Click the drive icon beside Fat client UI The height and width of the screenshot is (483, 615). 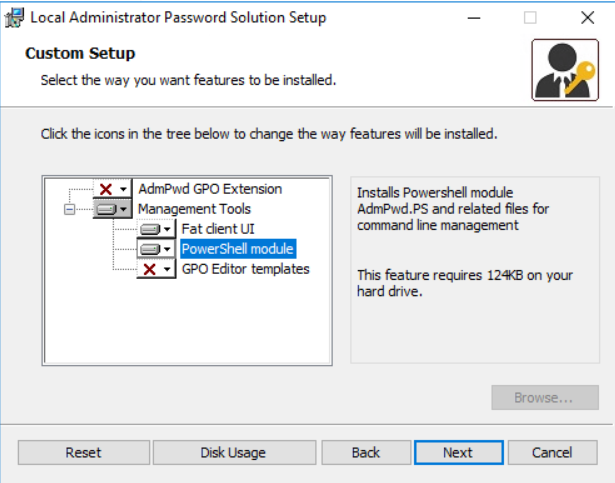point(150,229)
